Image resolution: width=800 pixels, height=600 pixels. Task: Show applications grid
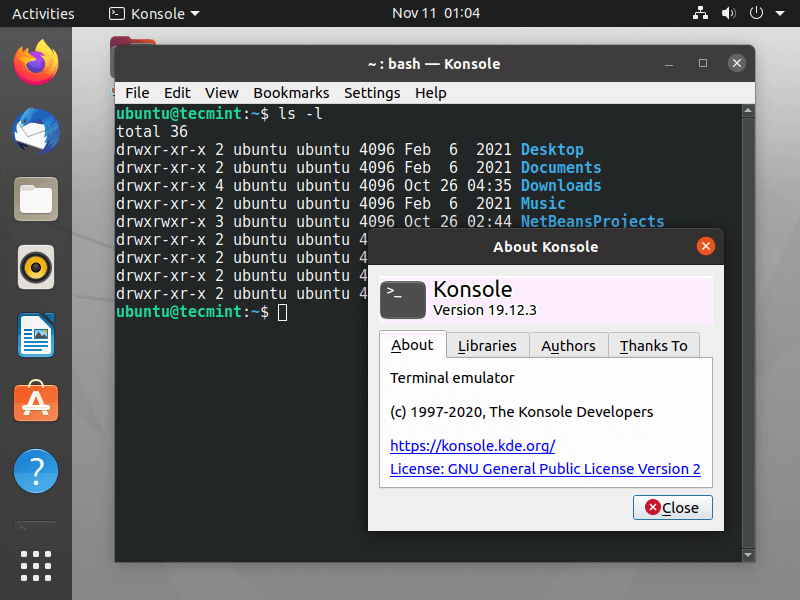click(36, 565)
